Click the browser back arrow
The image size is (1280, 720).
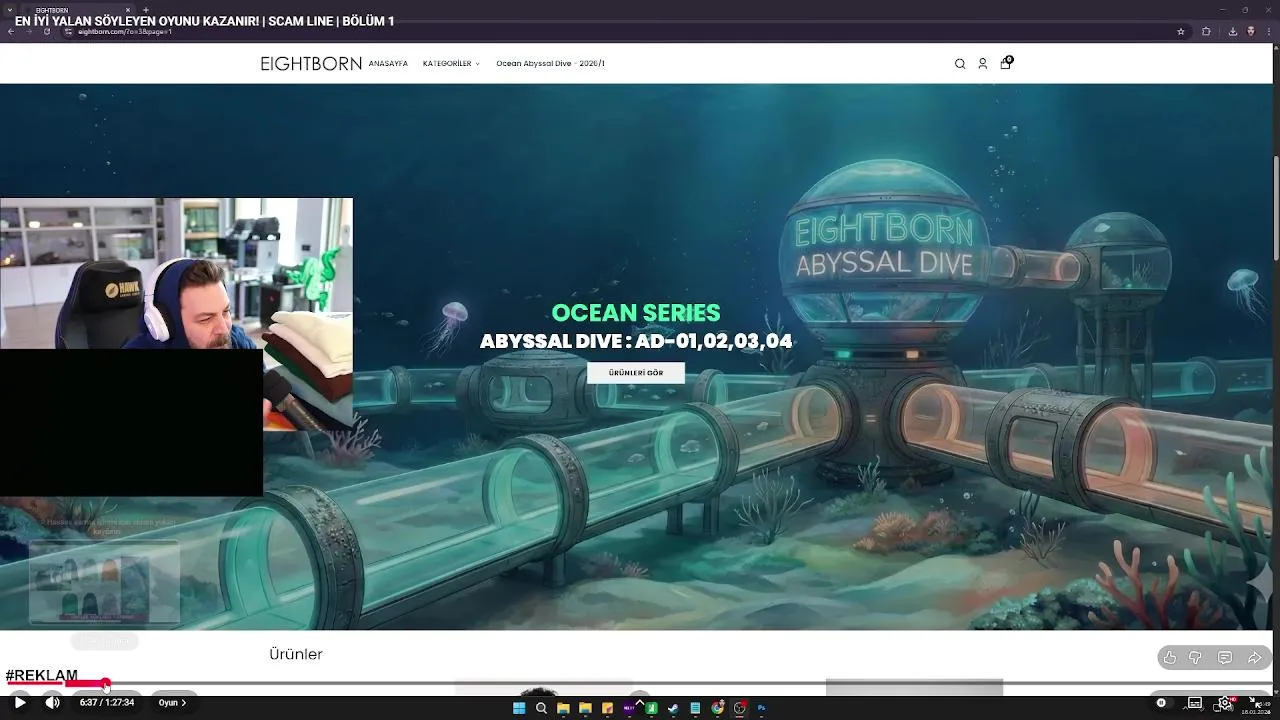point(11,31)
